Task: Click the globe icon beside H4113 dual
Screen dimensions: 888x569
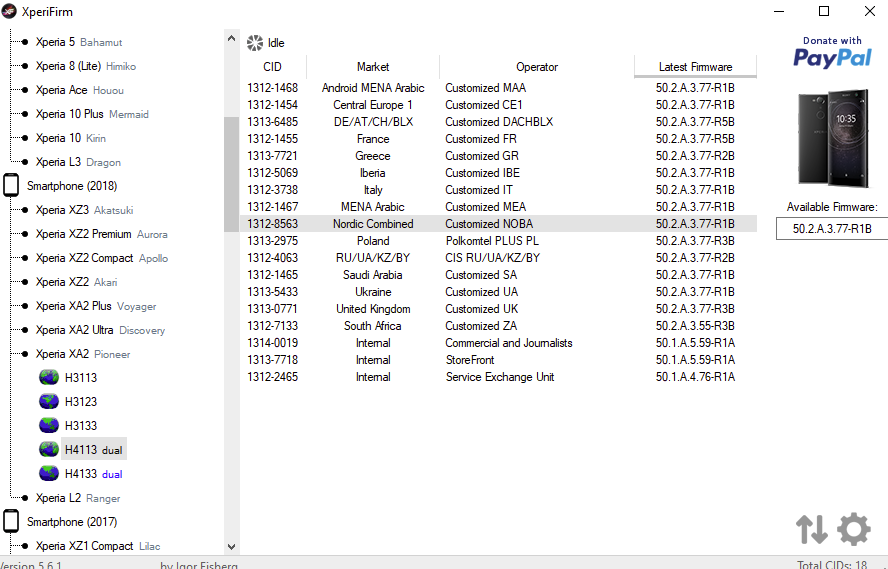Action: point(49,450)
